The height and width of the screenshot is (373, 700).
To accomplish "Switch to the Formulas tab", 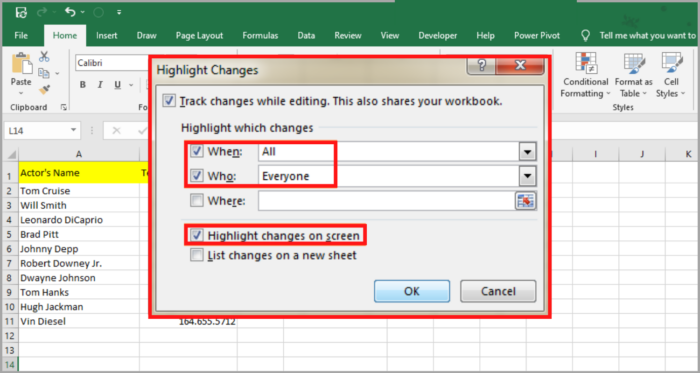I will (x=260, y=36).
